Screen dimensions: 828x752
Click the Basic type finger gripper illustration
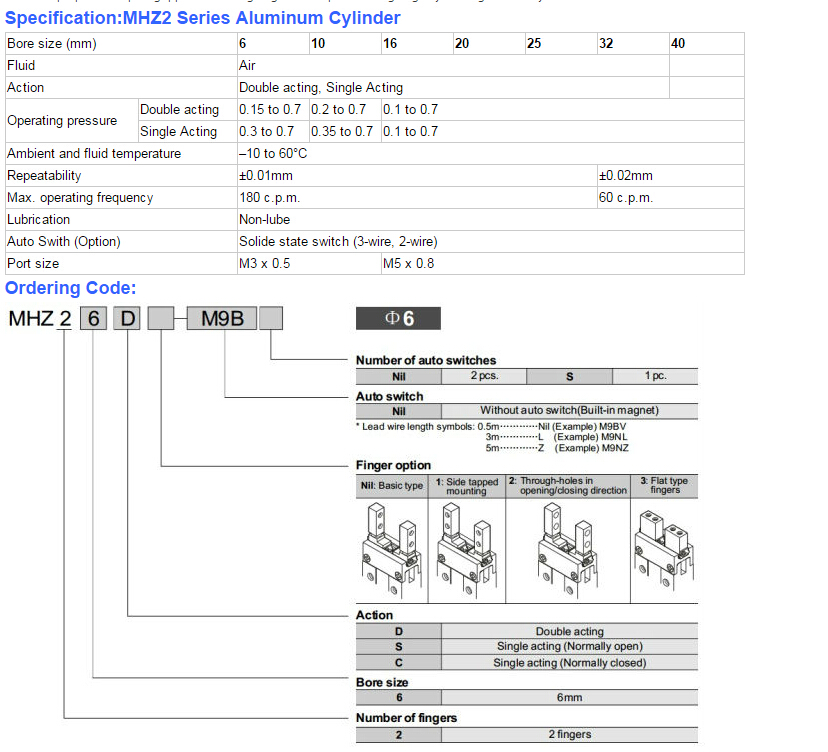point(392,550)
